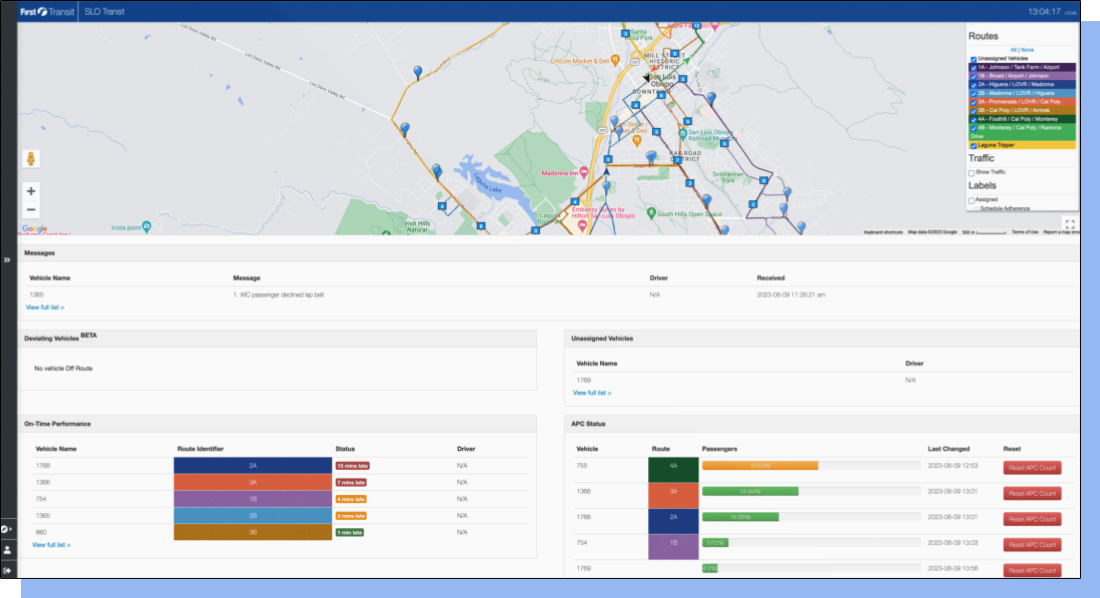This screenshot has height=598, width=1100.
Task: Zoom out the map with minus button
Action: click(31, 209)
